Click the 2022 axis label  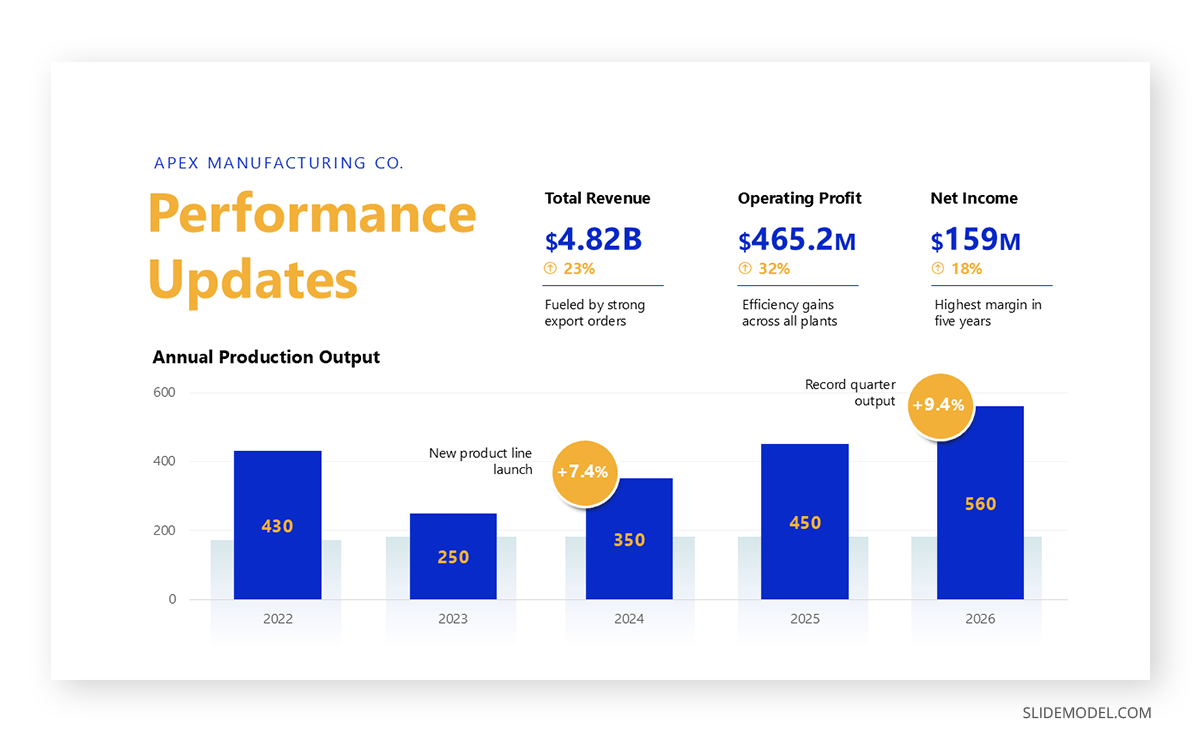(278, 619)
